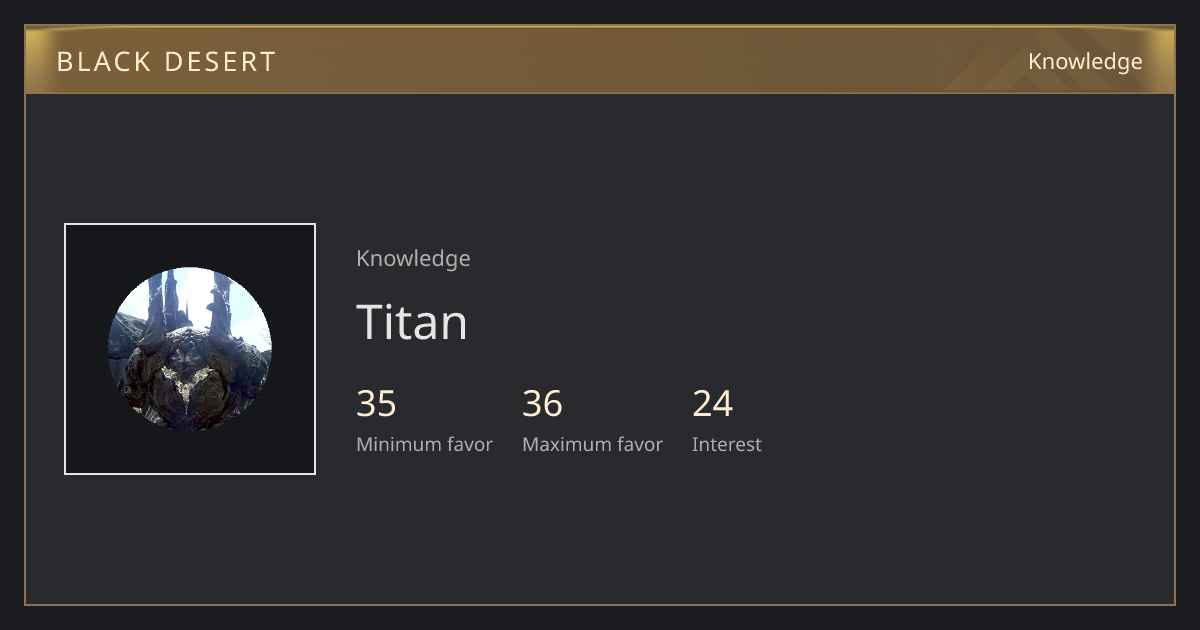
Task: Select the Interest label
Action: 727,445
